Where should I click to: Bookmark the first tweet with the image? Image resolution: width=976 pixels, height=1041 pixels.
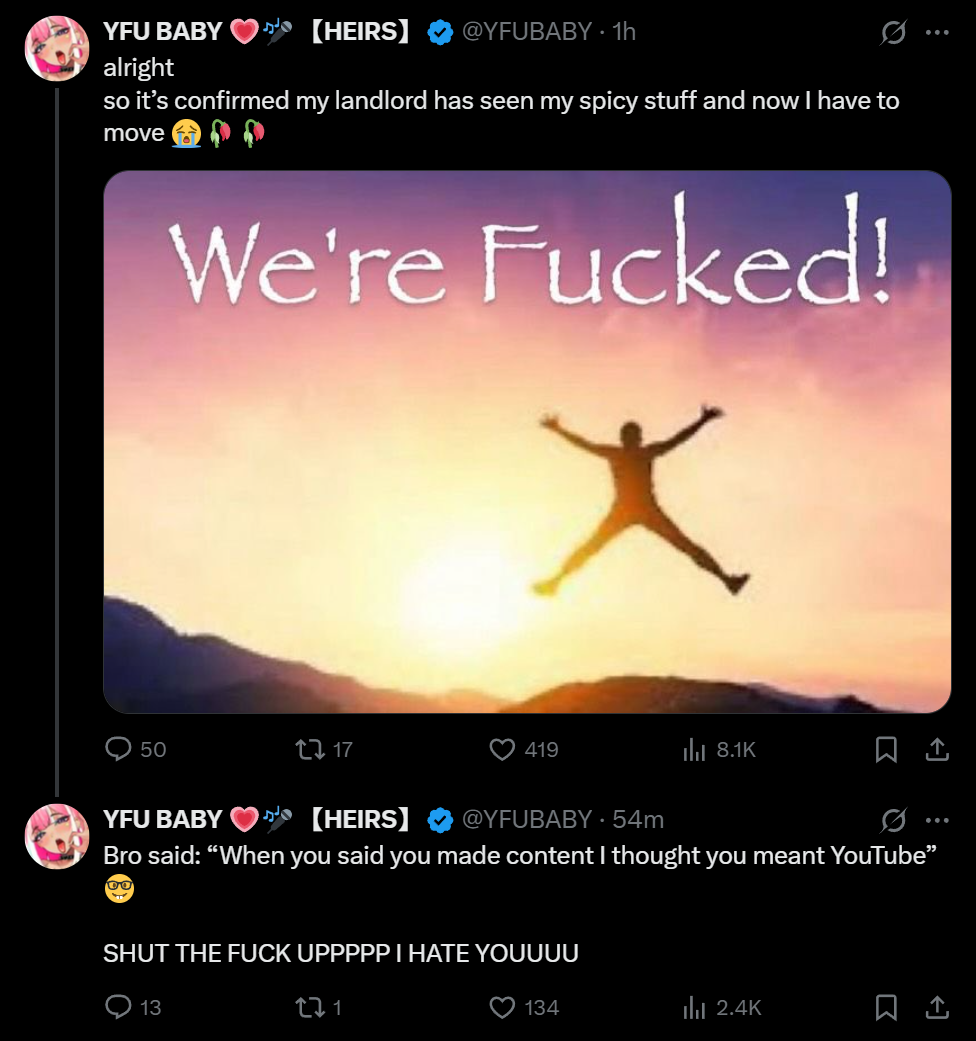885,749
